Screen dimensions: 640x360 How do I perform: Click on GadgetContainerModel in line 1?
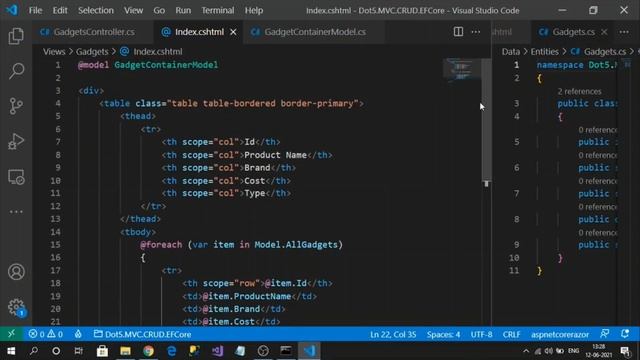pyautogui.click(x=166, y=65)
